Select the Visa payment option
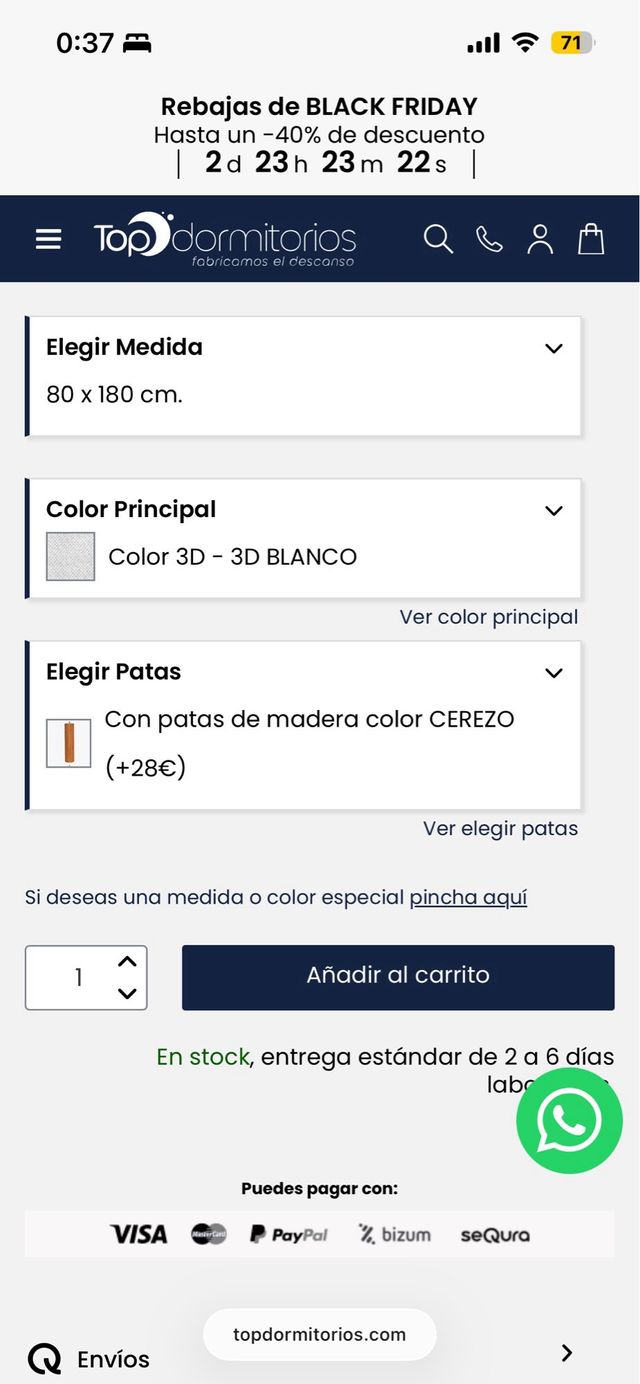This screenshot has width=640, height=1384. [x=139, y=1233]
